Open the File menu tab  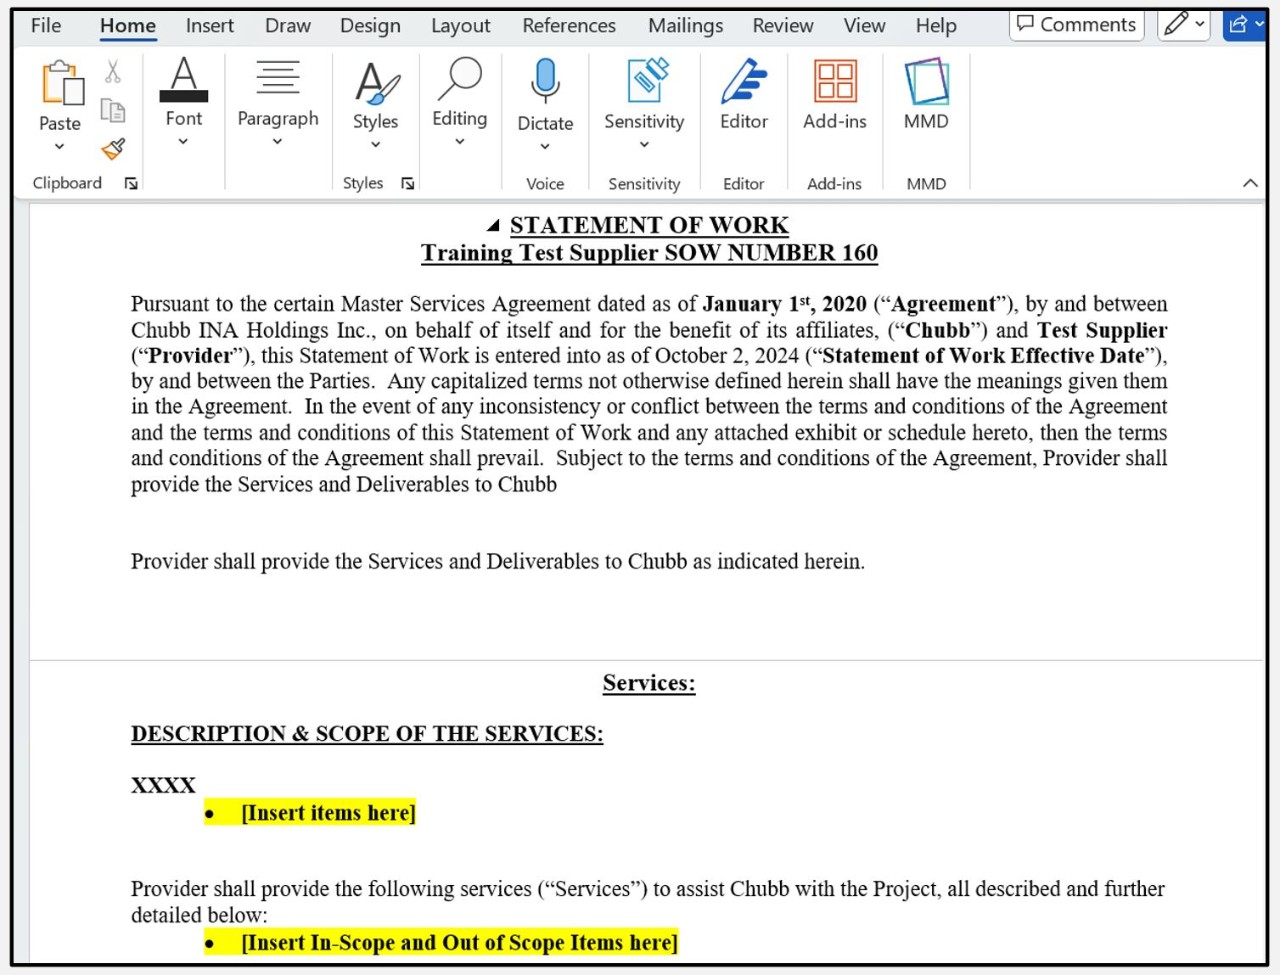click(46, 25)
